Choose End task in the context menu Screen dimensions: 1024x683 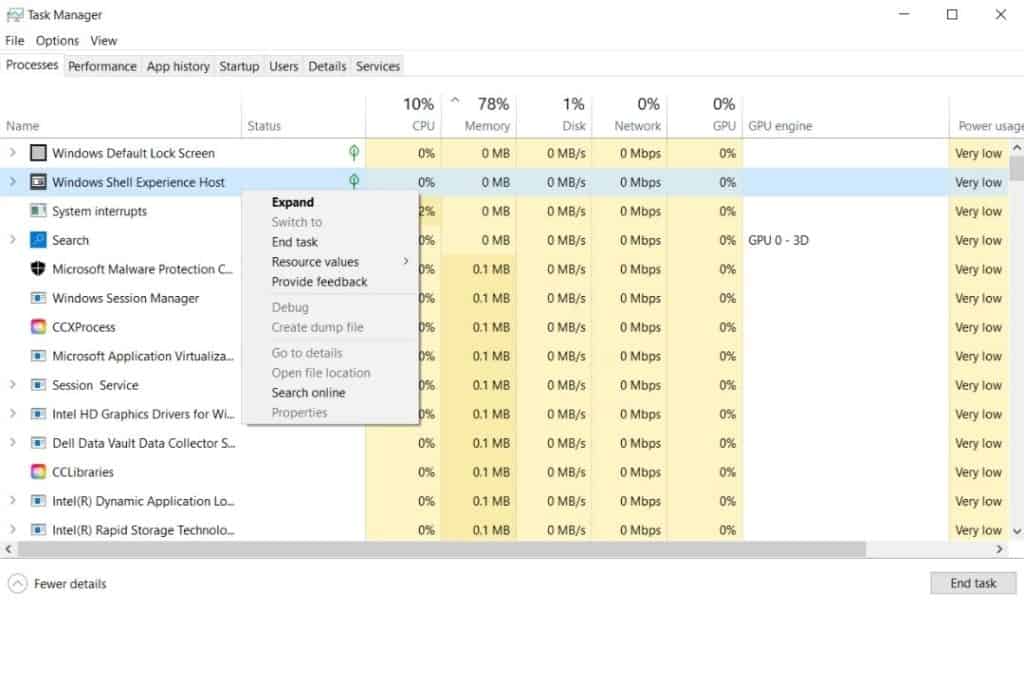click(x=332, y=242)
